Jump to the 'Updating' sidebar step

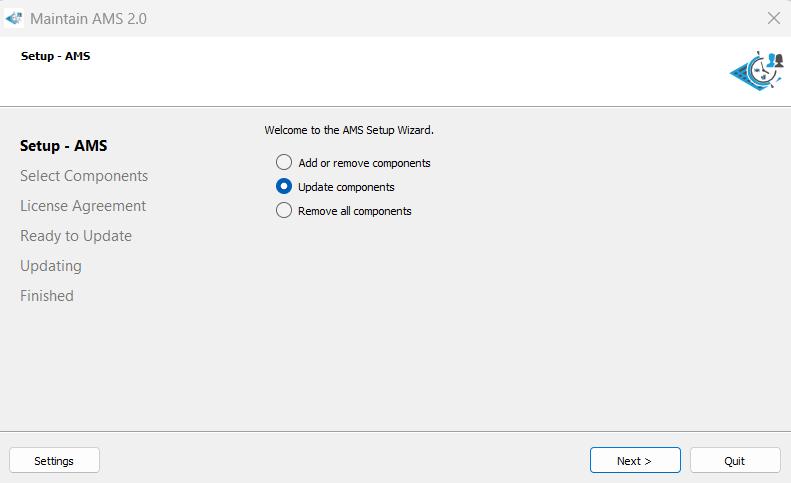pyautogui.click(x=51, y=266)
